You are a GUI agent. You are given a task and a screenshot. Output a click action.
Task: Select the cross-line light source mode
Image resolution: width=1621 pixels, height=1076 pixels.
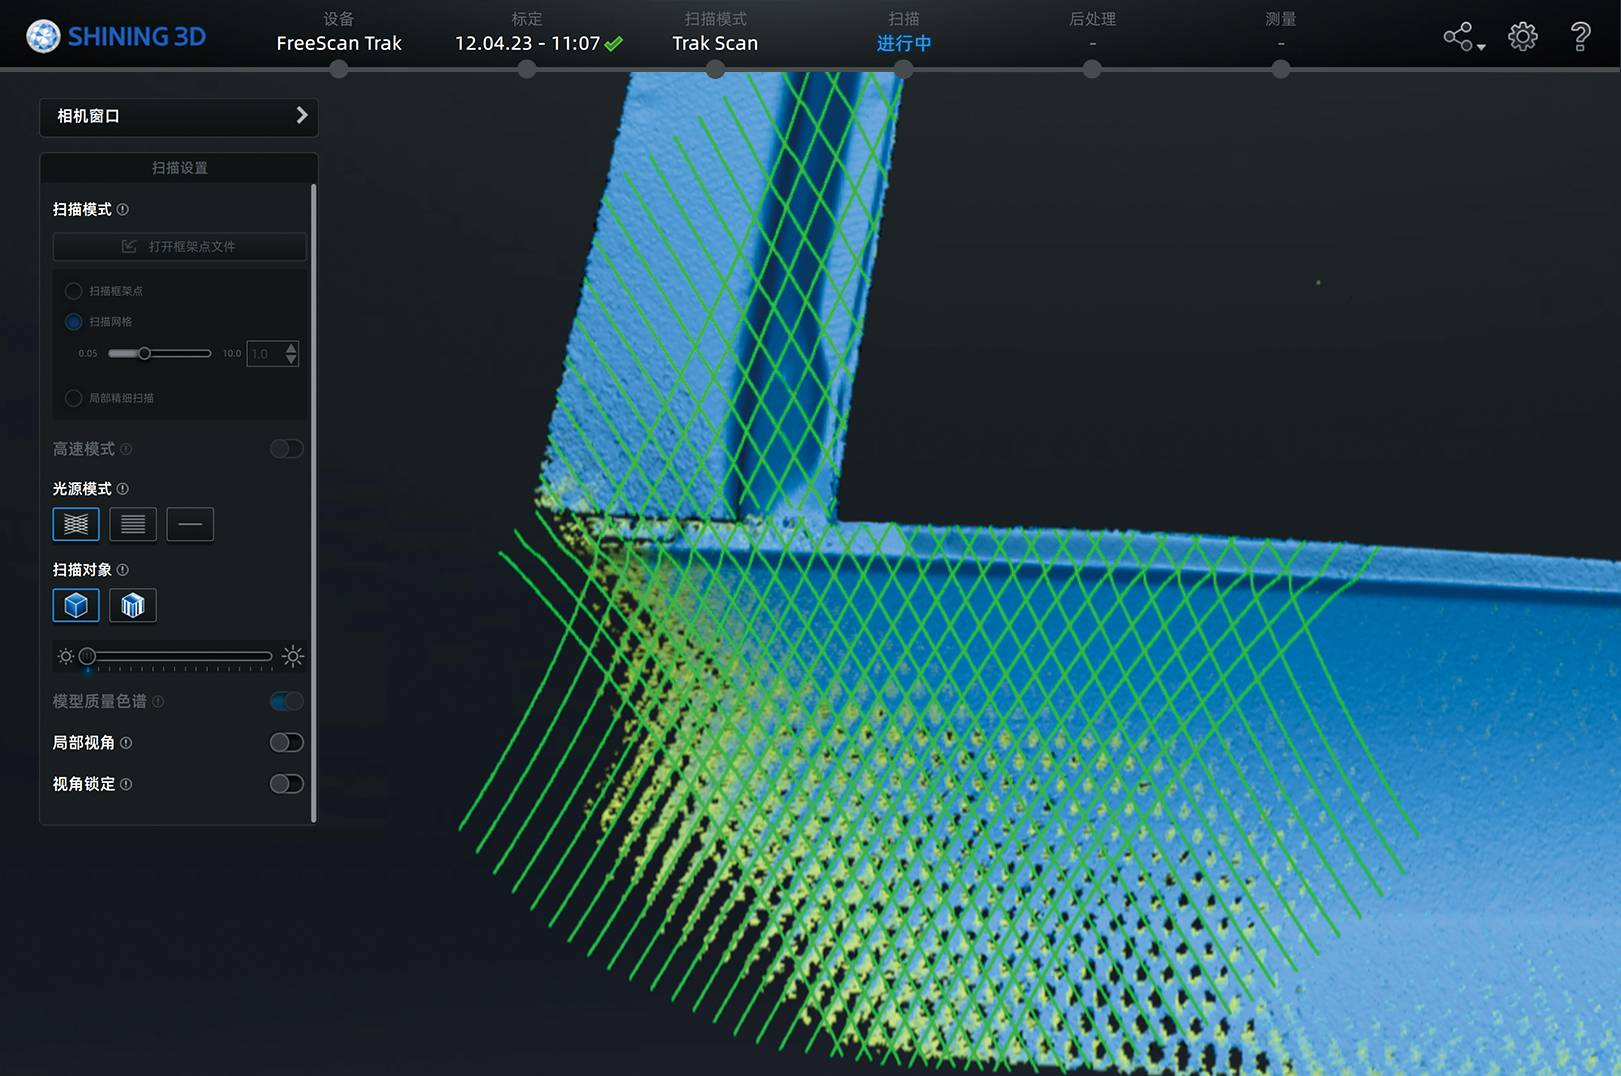click(76, 524)
